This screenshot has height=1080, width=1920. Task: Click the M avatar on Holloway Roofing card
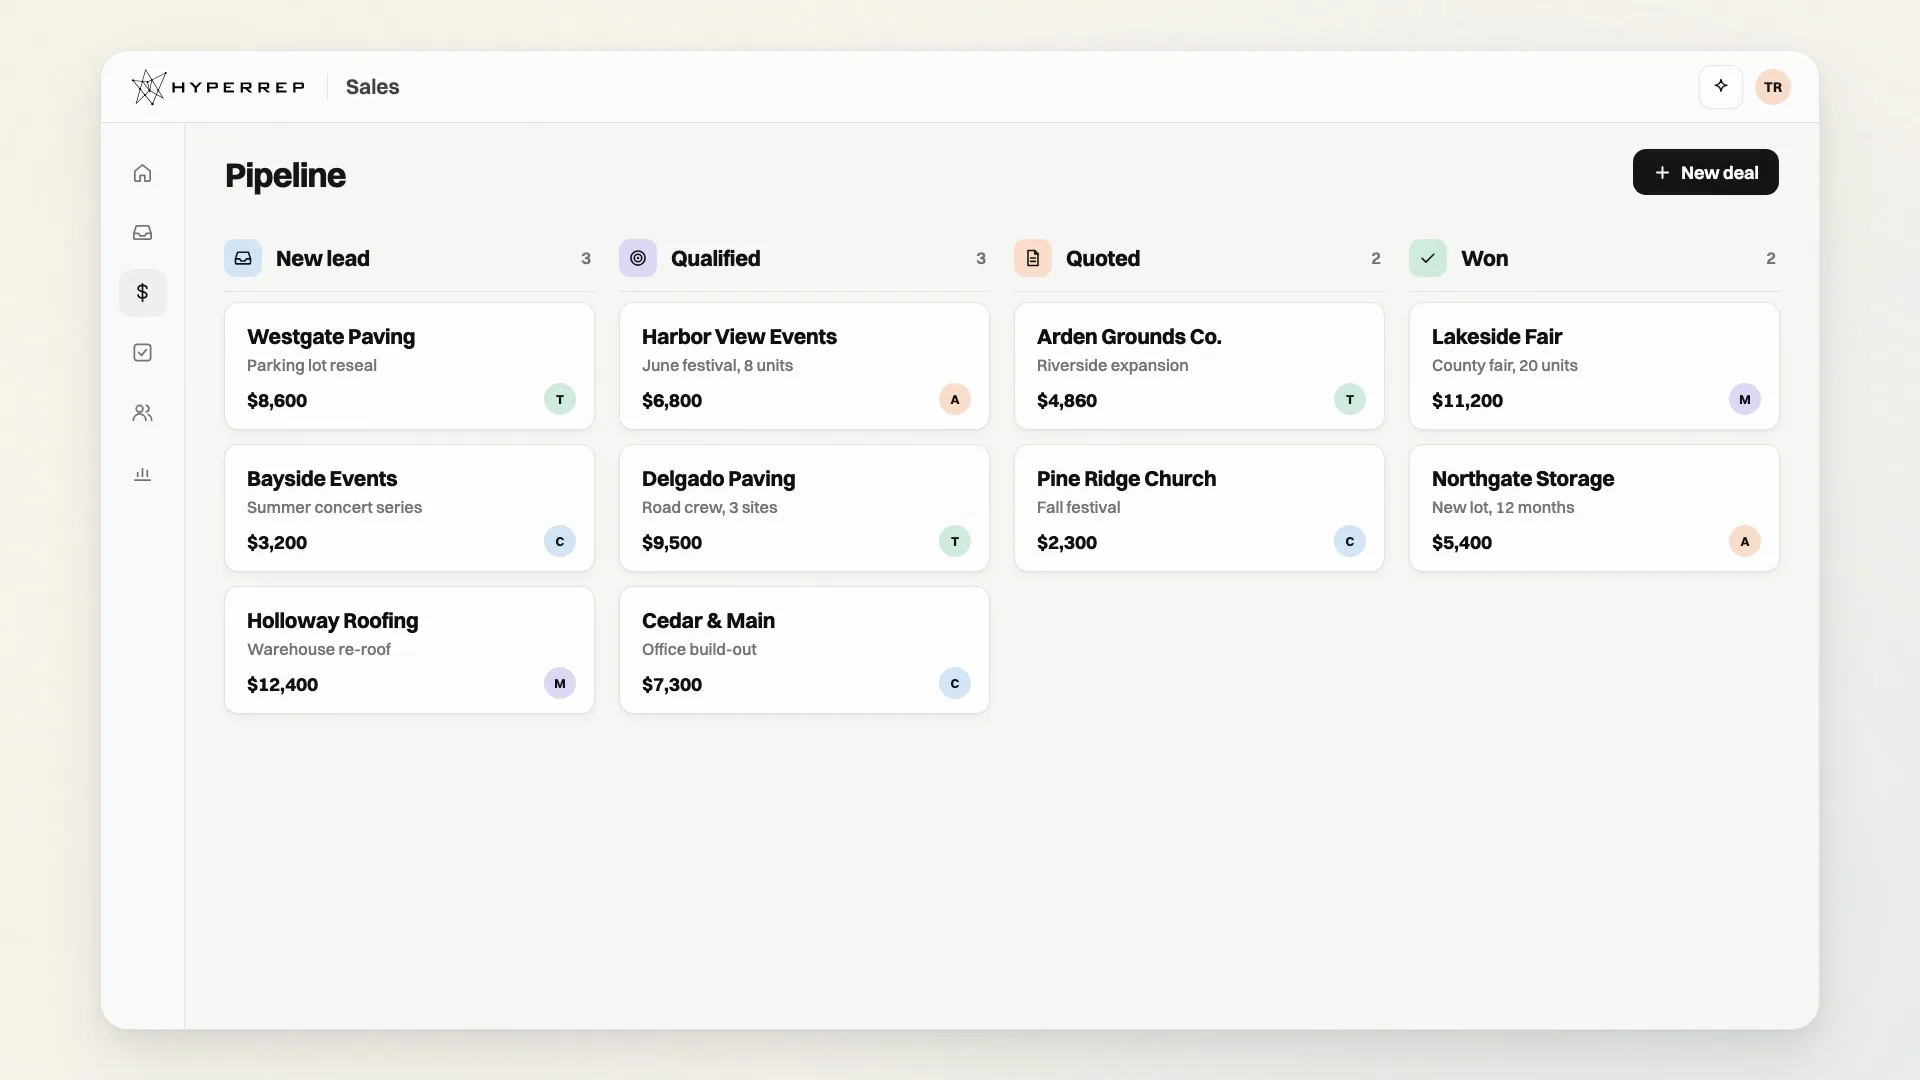pyautogui.click(x=560, y=683)
